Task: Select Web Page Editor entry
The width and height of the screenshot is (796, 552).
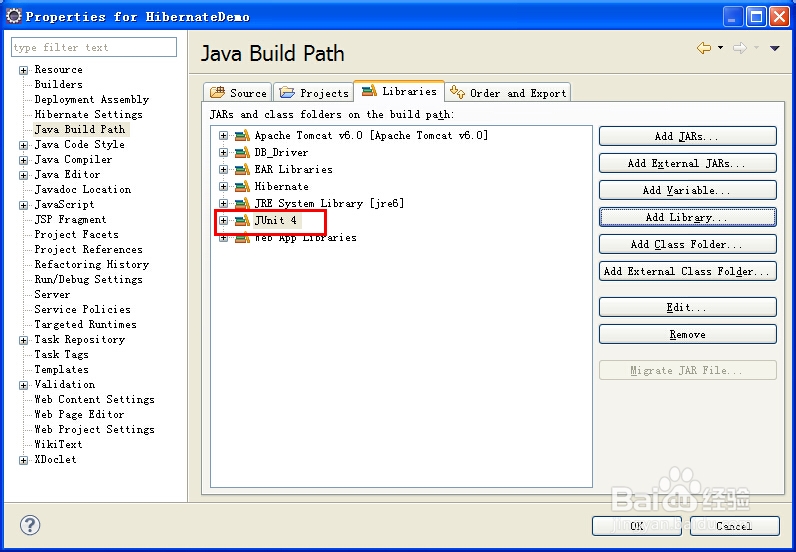Action: click(x=79, y=414)
